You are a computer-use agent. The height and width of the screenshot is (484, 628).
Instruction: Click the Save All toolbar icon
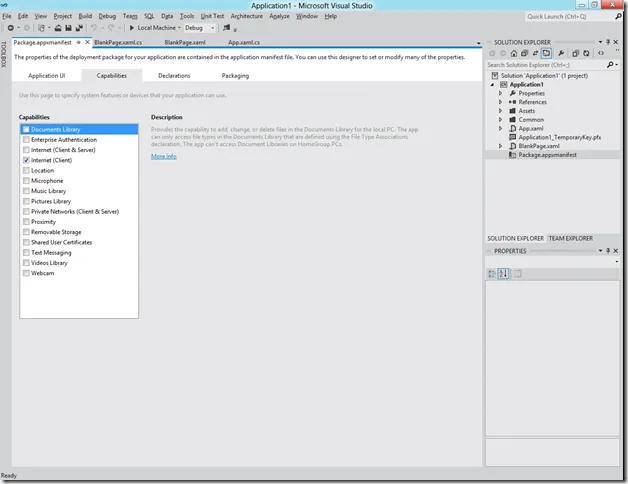78,28
